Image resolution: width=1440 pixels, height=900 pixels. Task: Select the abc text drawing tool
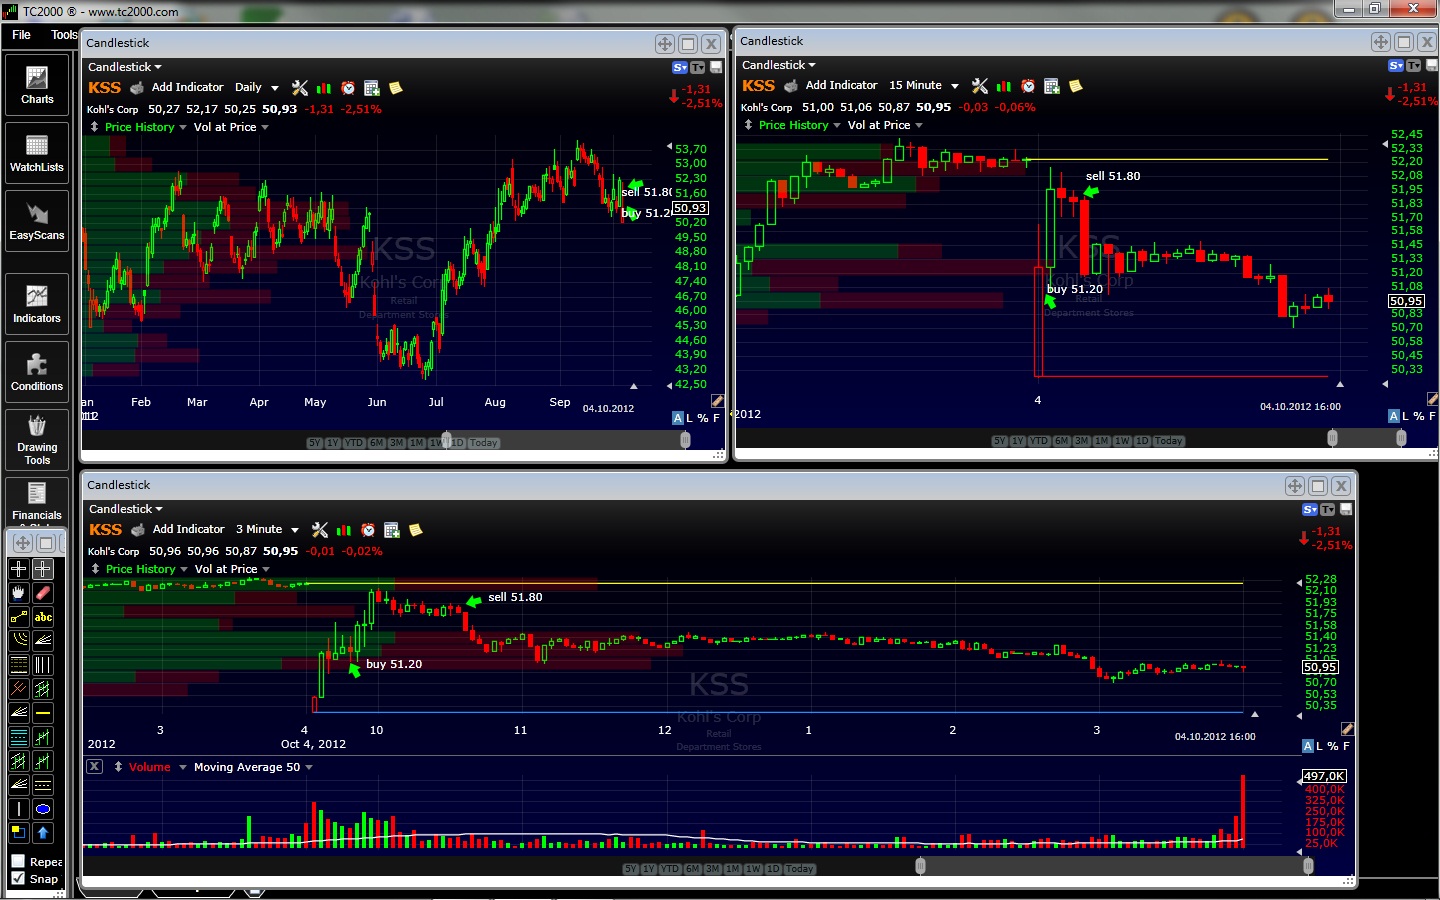pos(43,617)
